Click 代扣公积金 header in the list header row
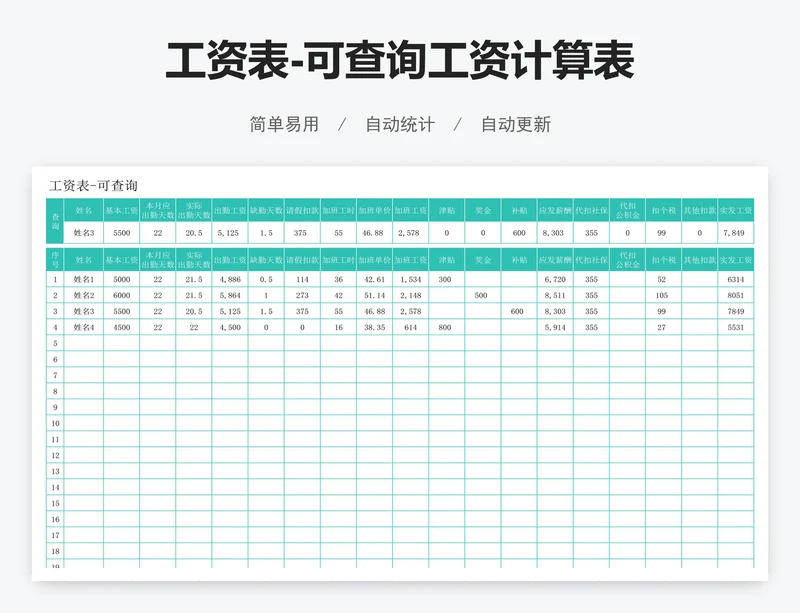The height and width of the screenshot is (613, 800). tap(627, 260)
